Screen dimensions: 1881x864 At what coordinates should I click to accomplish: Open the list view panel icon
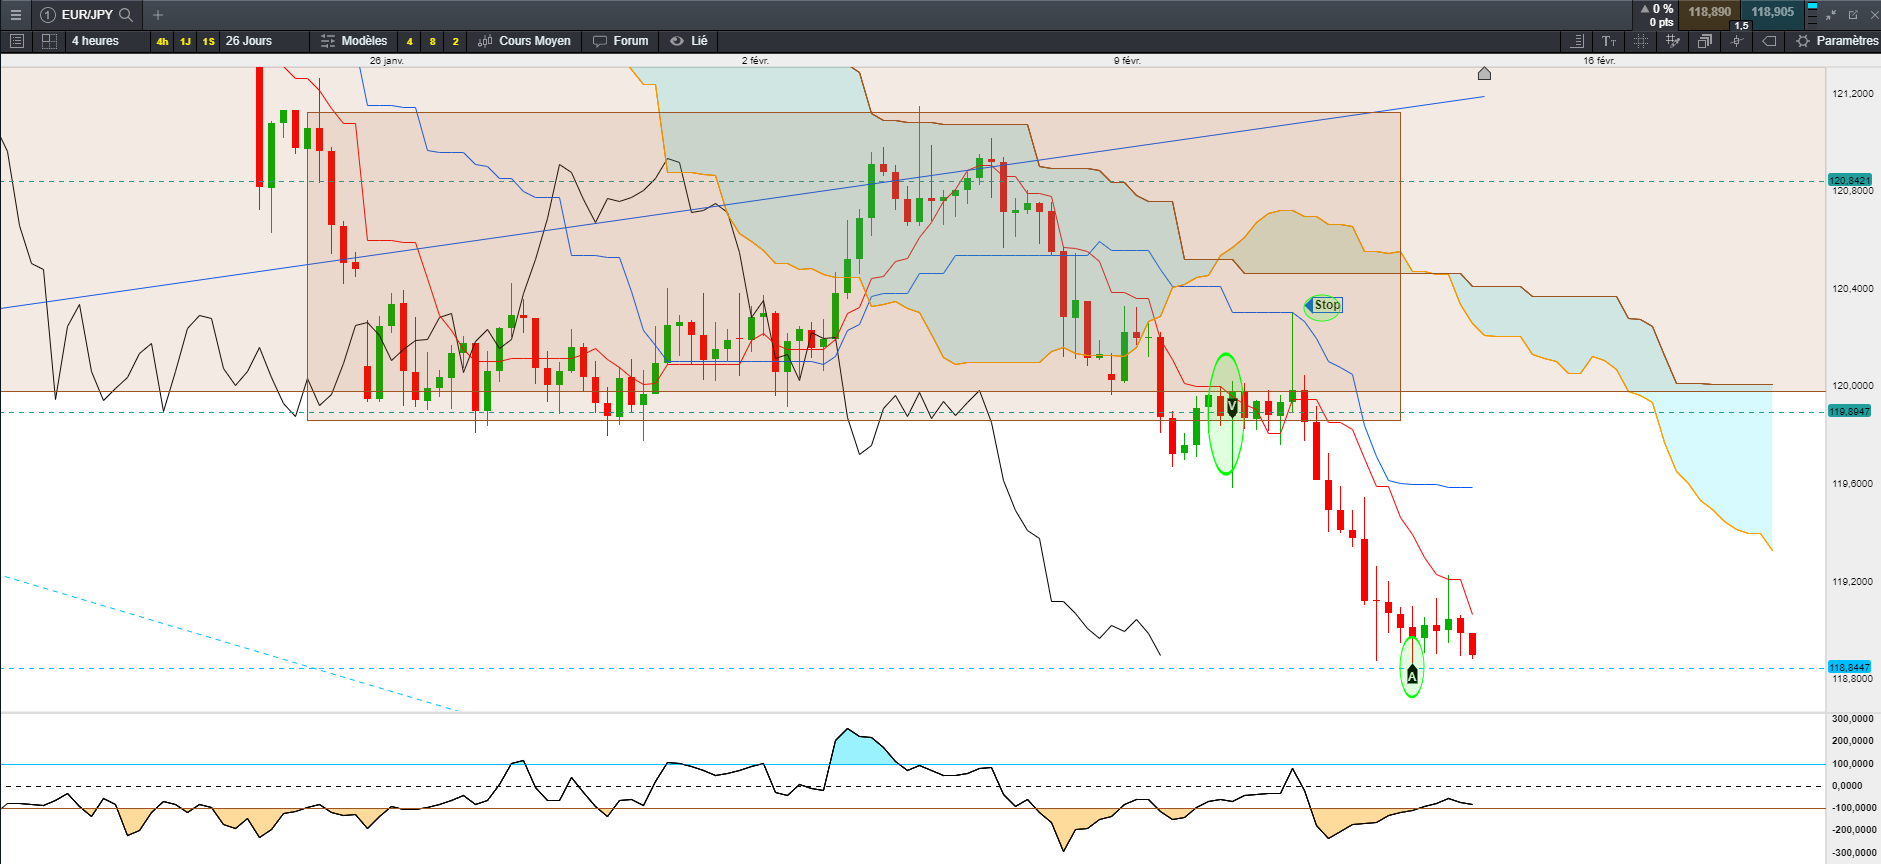pos(16,41)
